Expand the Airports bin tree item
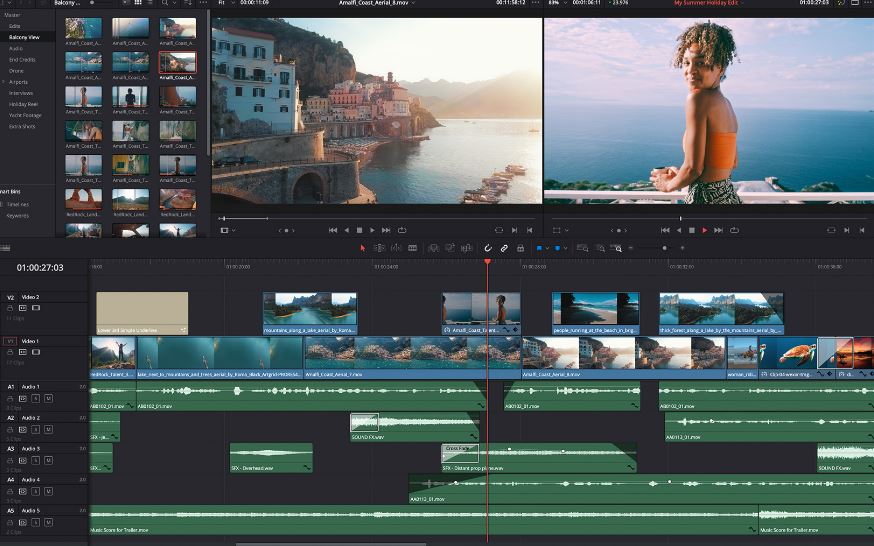 pos(3,82)
